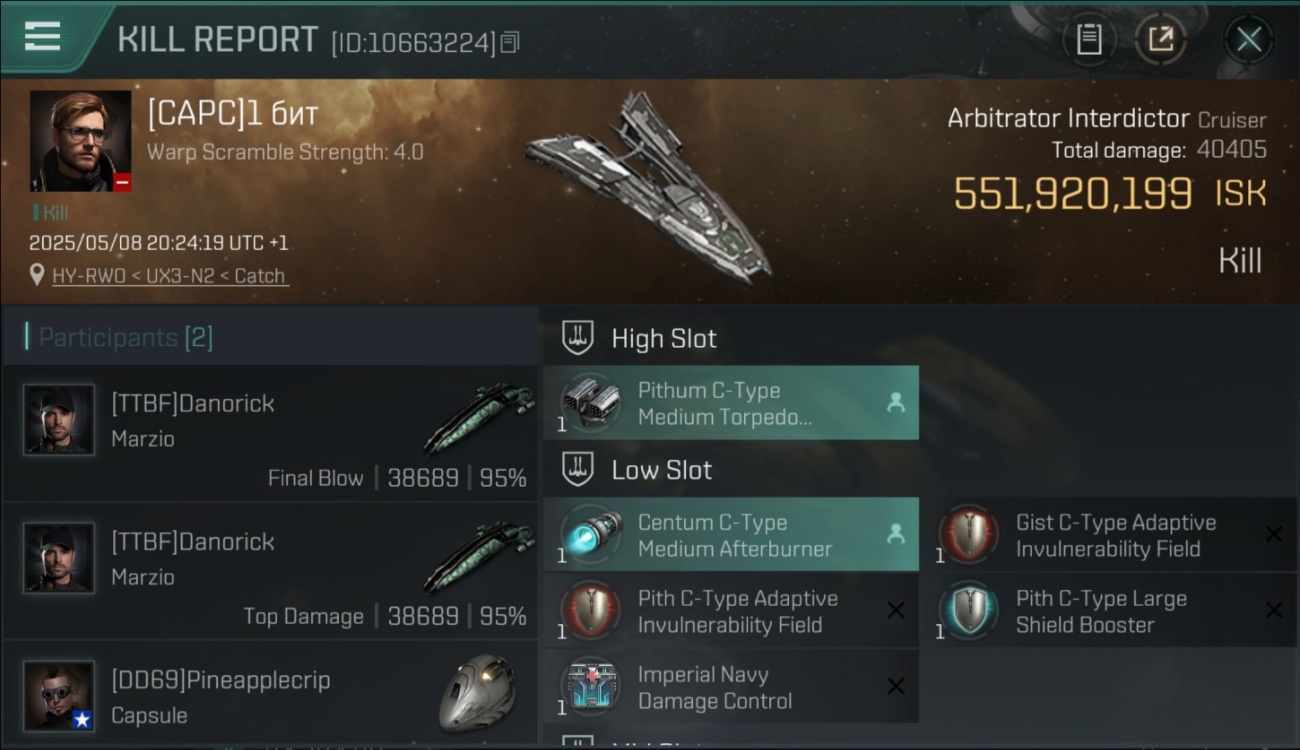Open the hamburger menu icon
The image size is (1300, 750).
(42, 36)
